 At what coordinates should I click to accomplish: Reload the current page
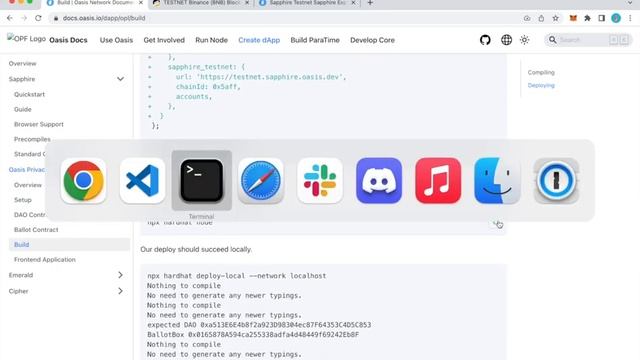(x=38, y=18)
